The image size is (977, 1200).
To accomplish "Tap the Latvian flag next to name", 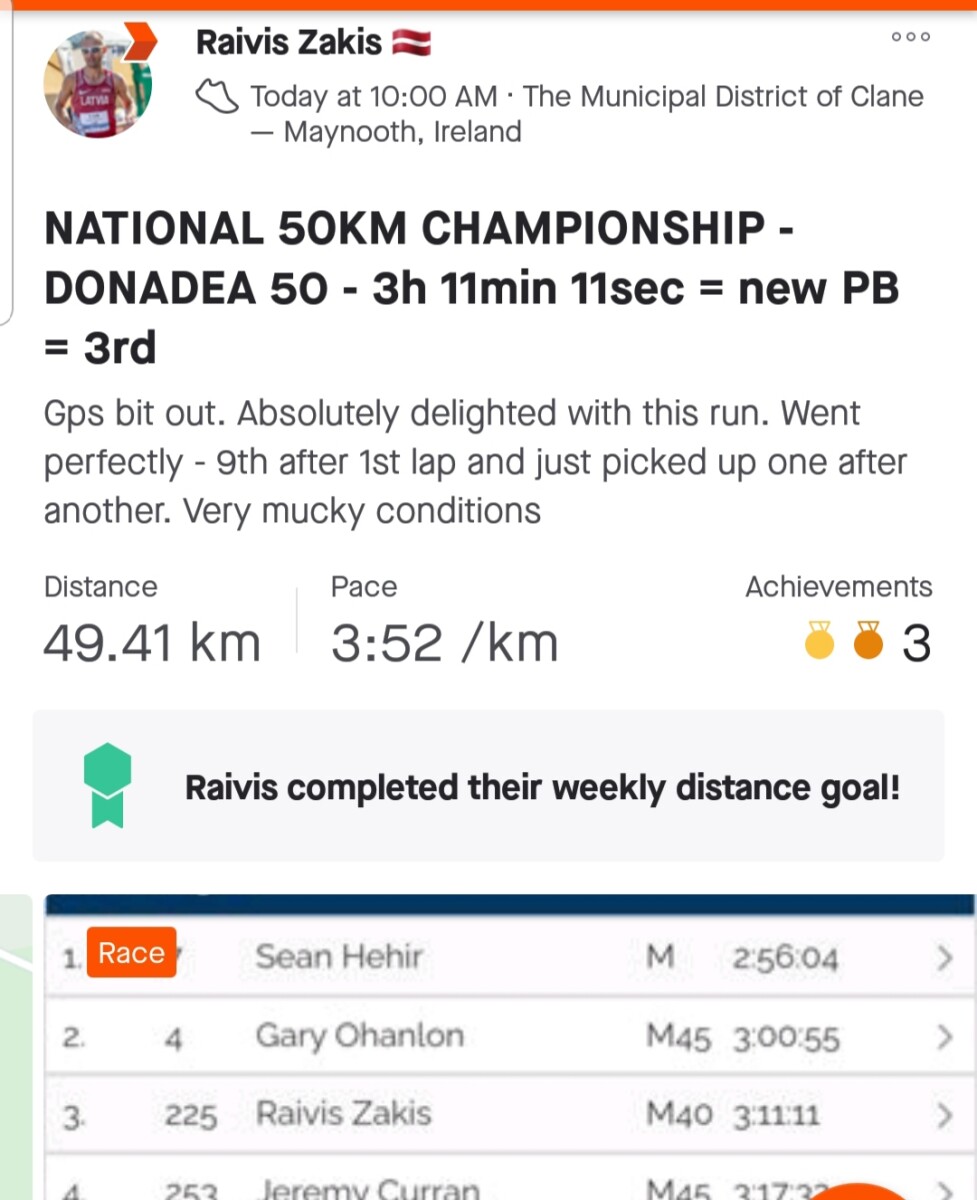I will [x=412, y=42].
